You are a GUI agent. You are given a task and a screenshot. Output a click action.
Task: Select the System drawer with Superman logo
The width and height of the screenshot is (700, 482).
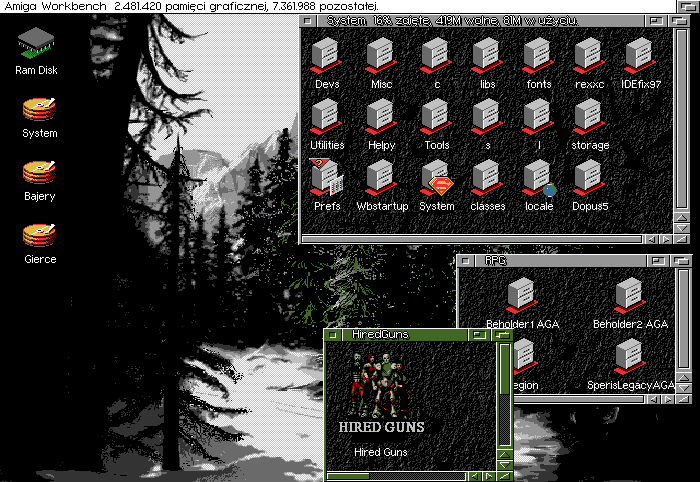point(437,185)
